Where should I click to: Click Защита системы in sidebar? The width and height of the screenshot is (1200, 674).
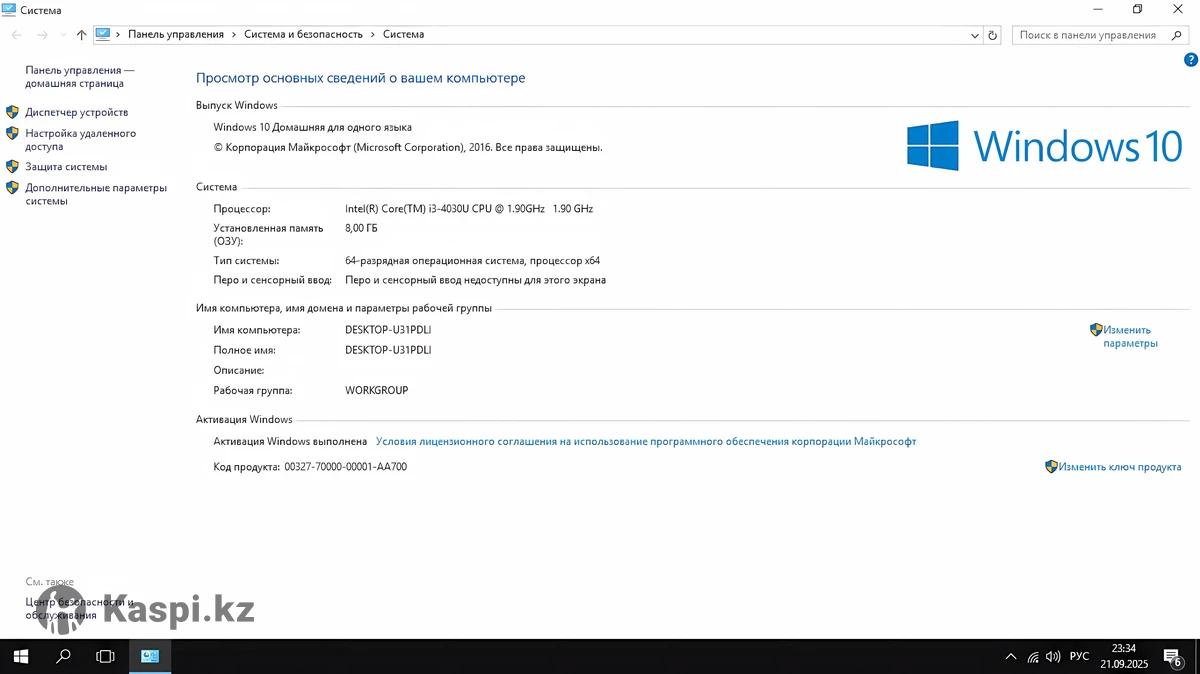click(x=66, y=167)
